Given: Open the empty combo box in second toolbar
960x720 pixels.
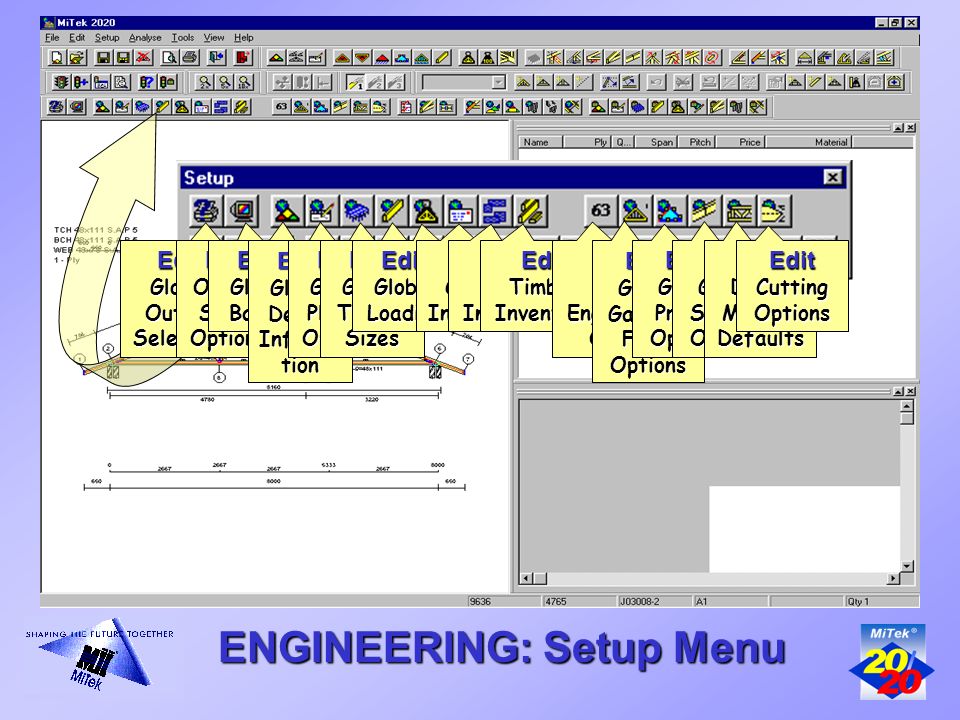Looking at the screenshot, I should tap(463, 82).
